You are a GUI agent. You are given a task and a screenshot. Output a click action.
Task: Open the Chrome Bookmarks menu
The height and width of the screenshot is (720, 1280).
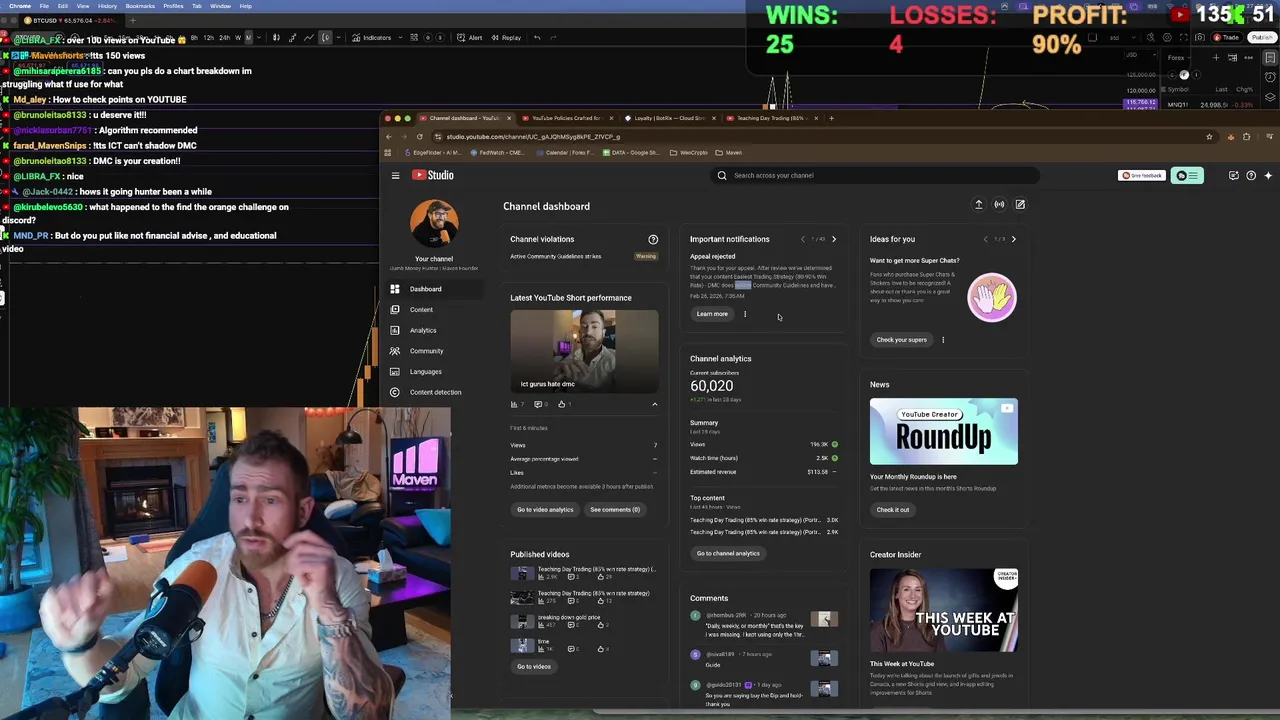click(140, 6)
